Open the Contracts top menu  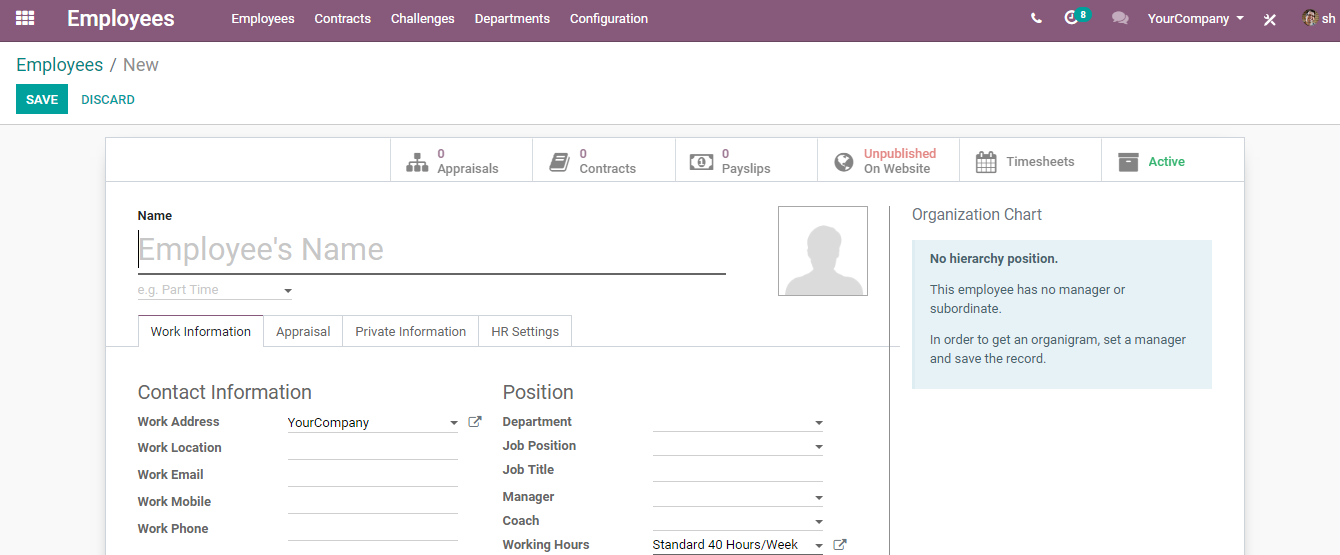(342, 18)
